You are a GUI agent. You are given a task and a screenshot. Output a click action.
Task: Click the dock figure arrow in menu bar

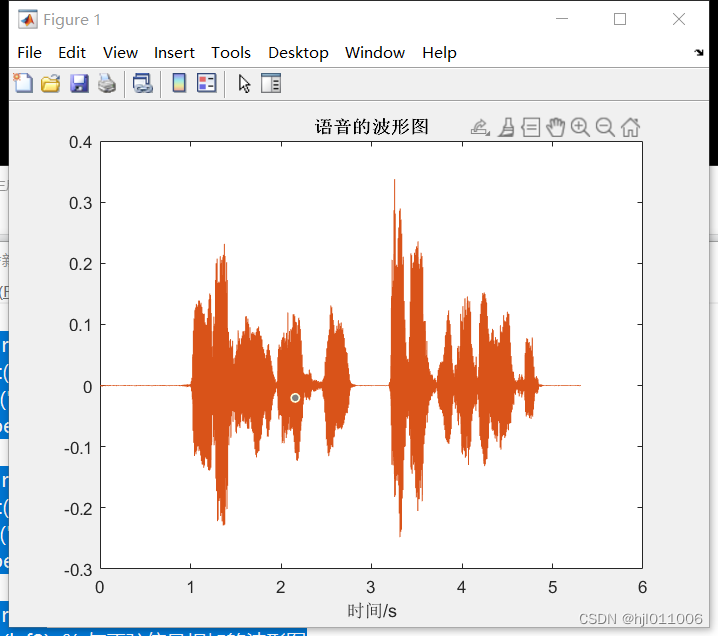(x=699, y=53)
